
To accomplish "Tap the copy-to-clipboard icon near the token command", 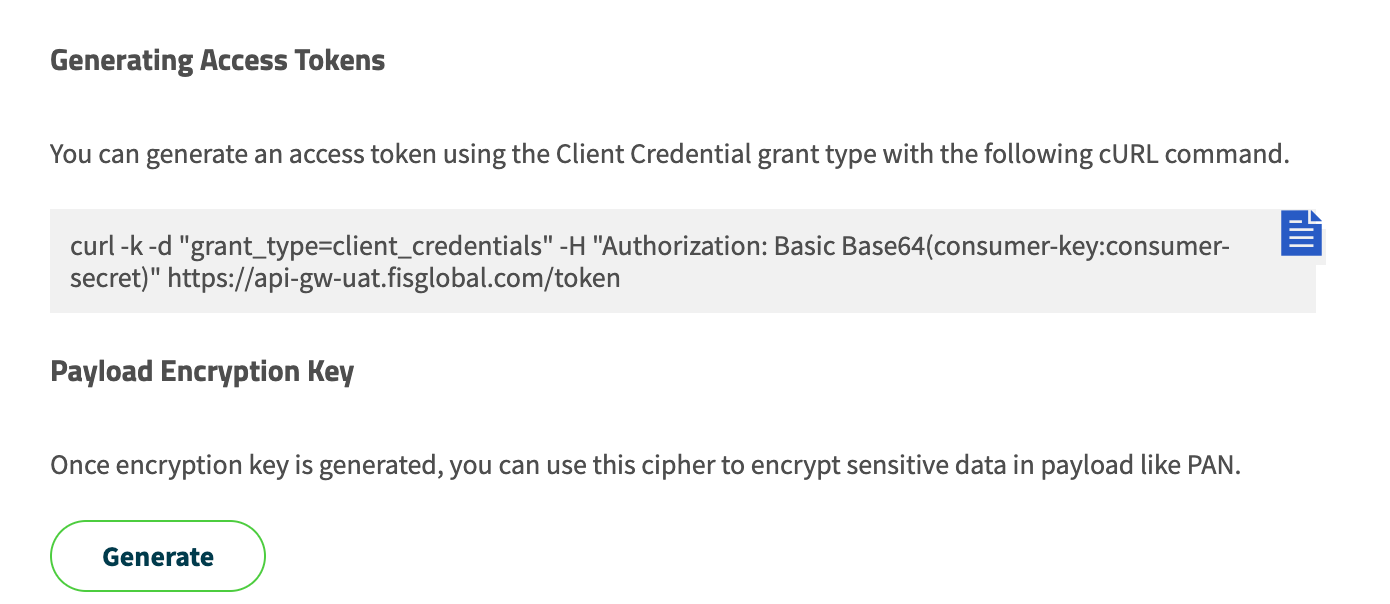I will 1301,232.
